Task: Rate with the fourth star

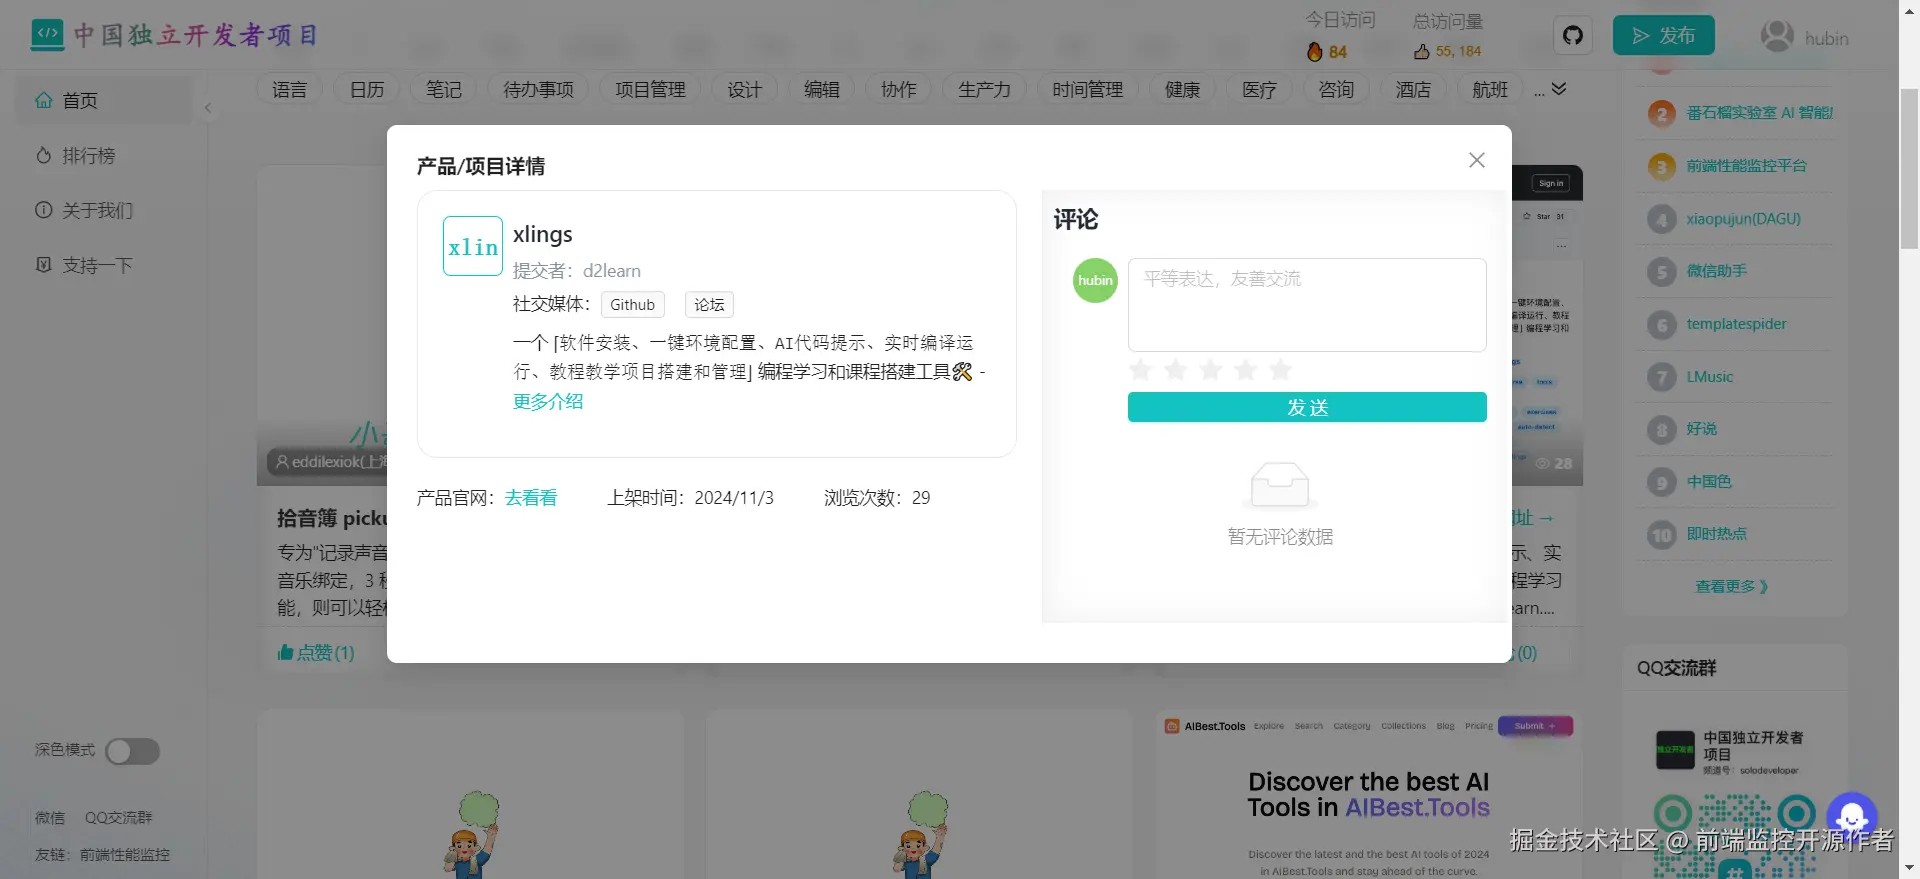Action: tap(1246, 370)
